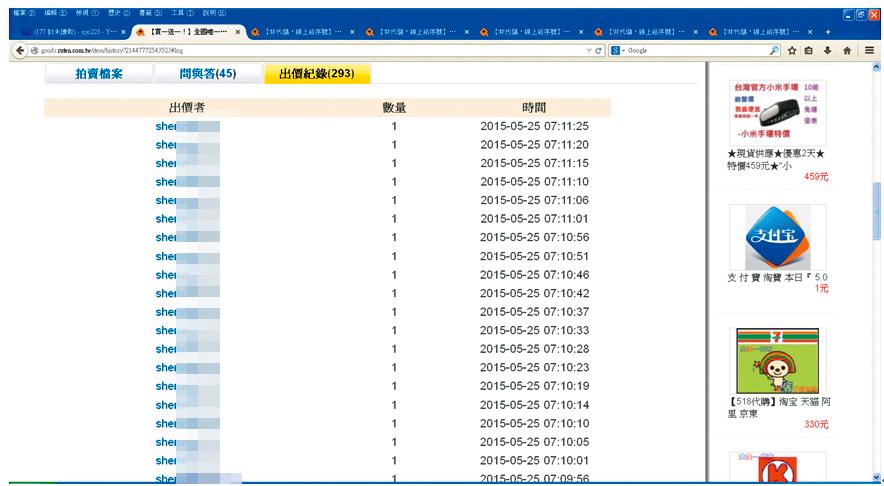Click the timestamp 2015-05-25 07:10:23
Viewport: 884px width, 486px height.
click(534, 368)
